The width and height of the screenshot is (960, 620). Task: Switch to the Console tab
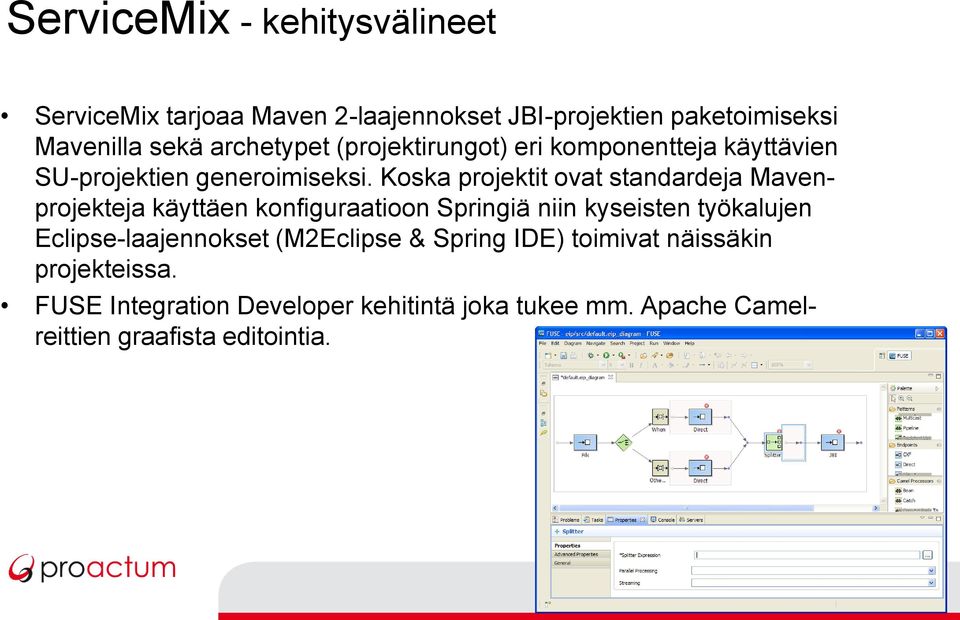662,520
